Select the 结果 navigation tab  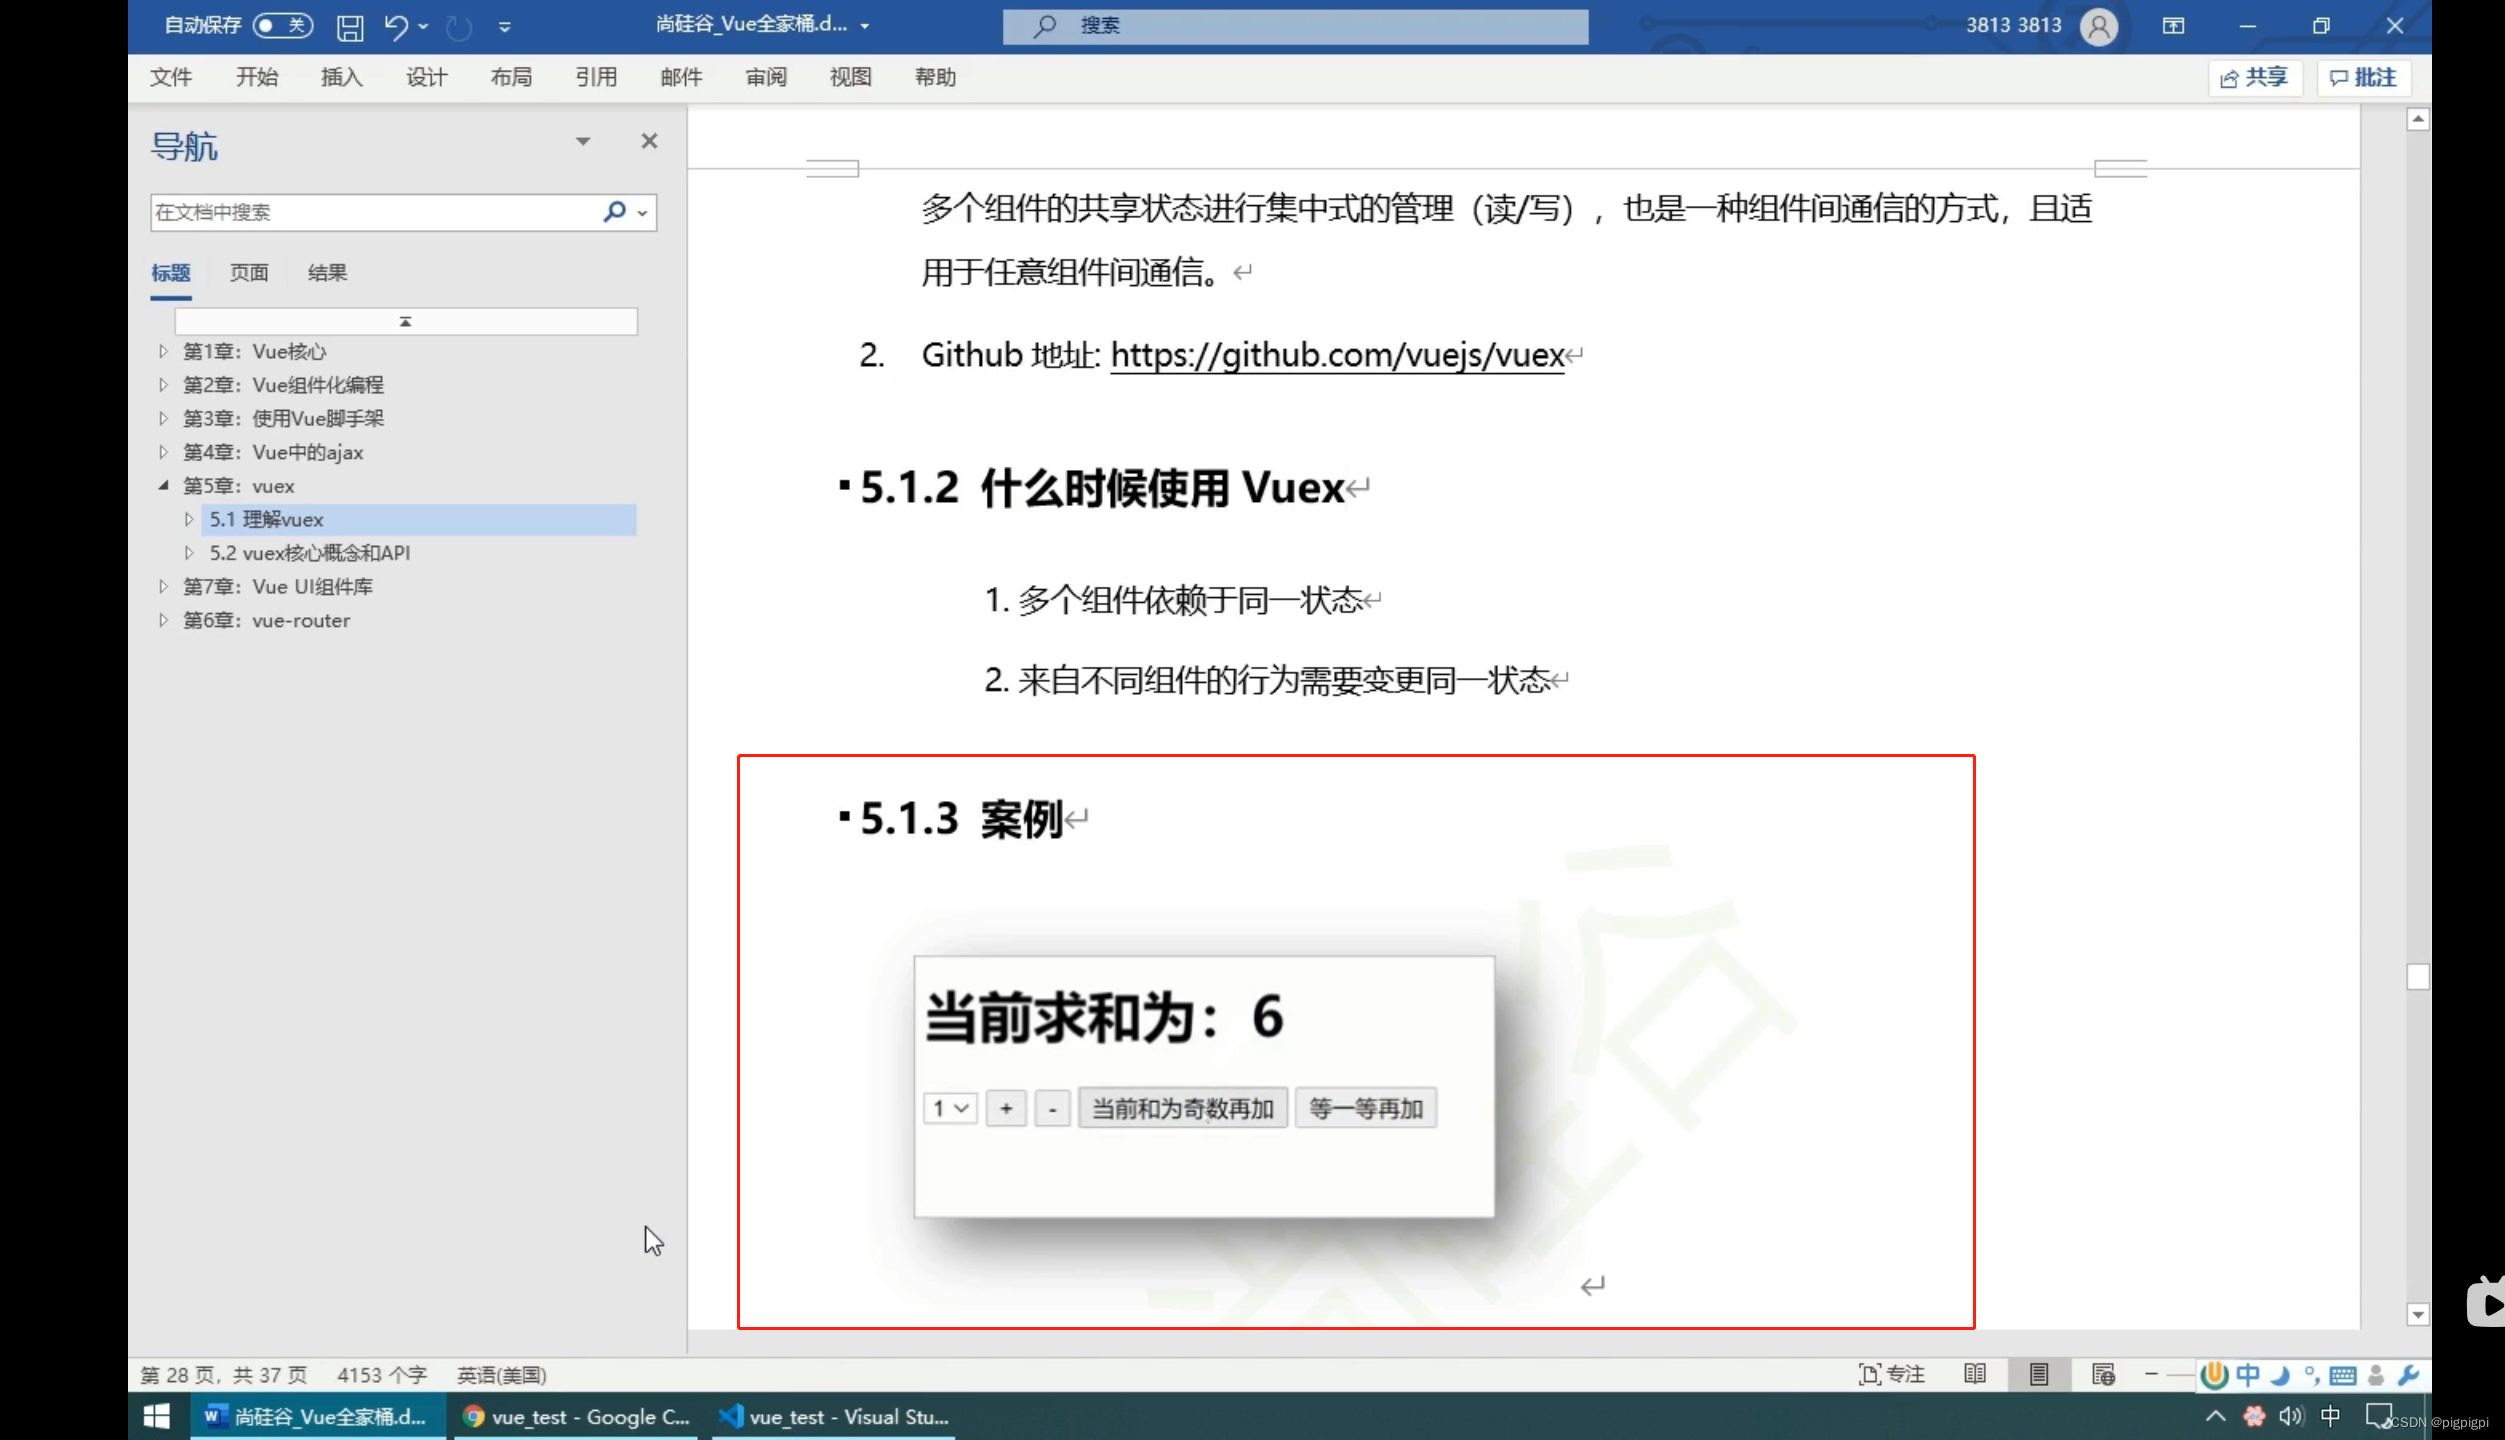[x=327, y=273]
